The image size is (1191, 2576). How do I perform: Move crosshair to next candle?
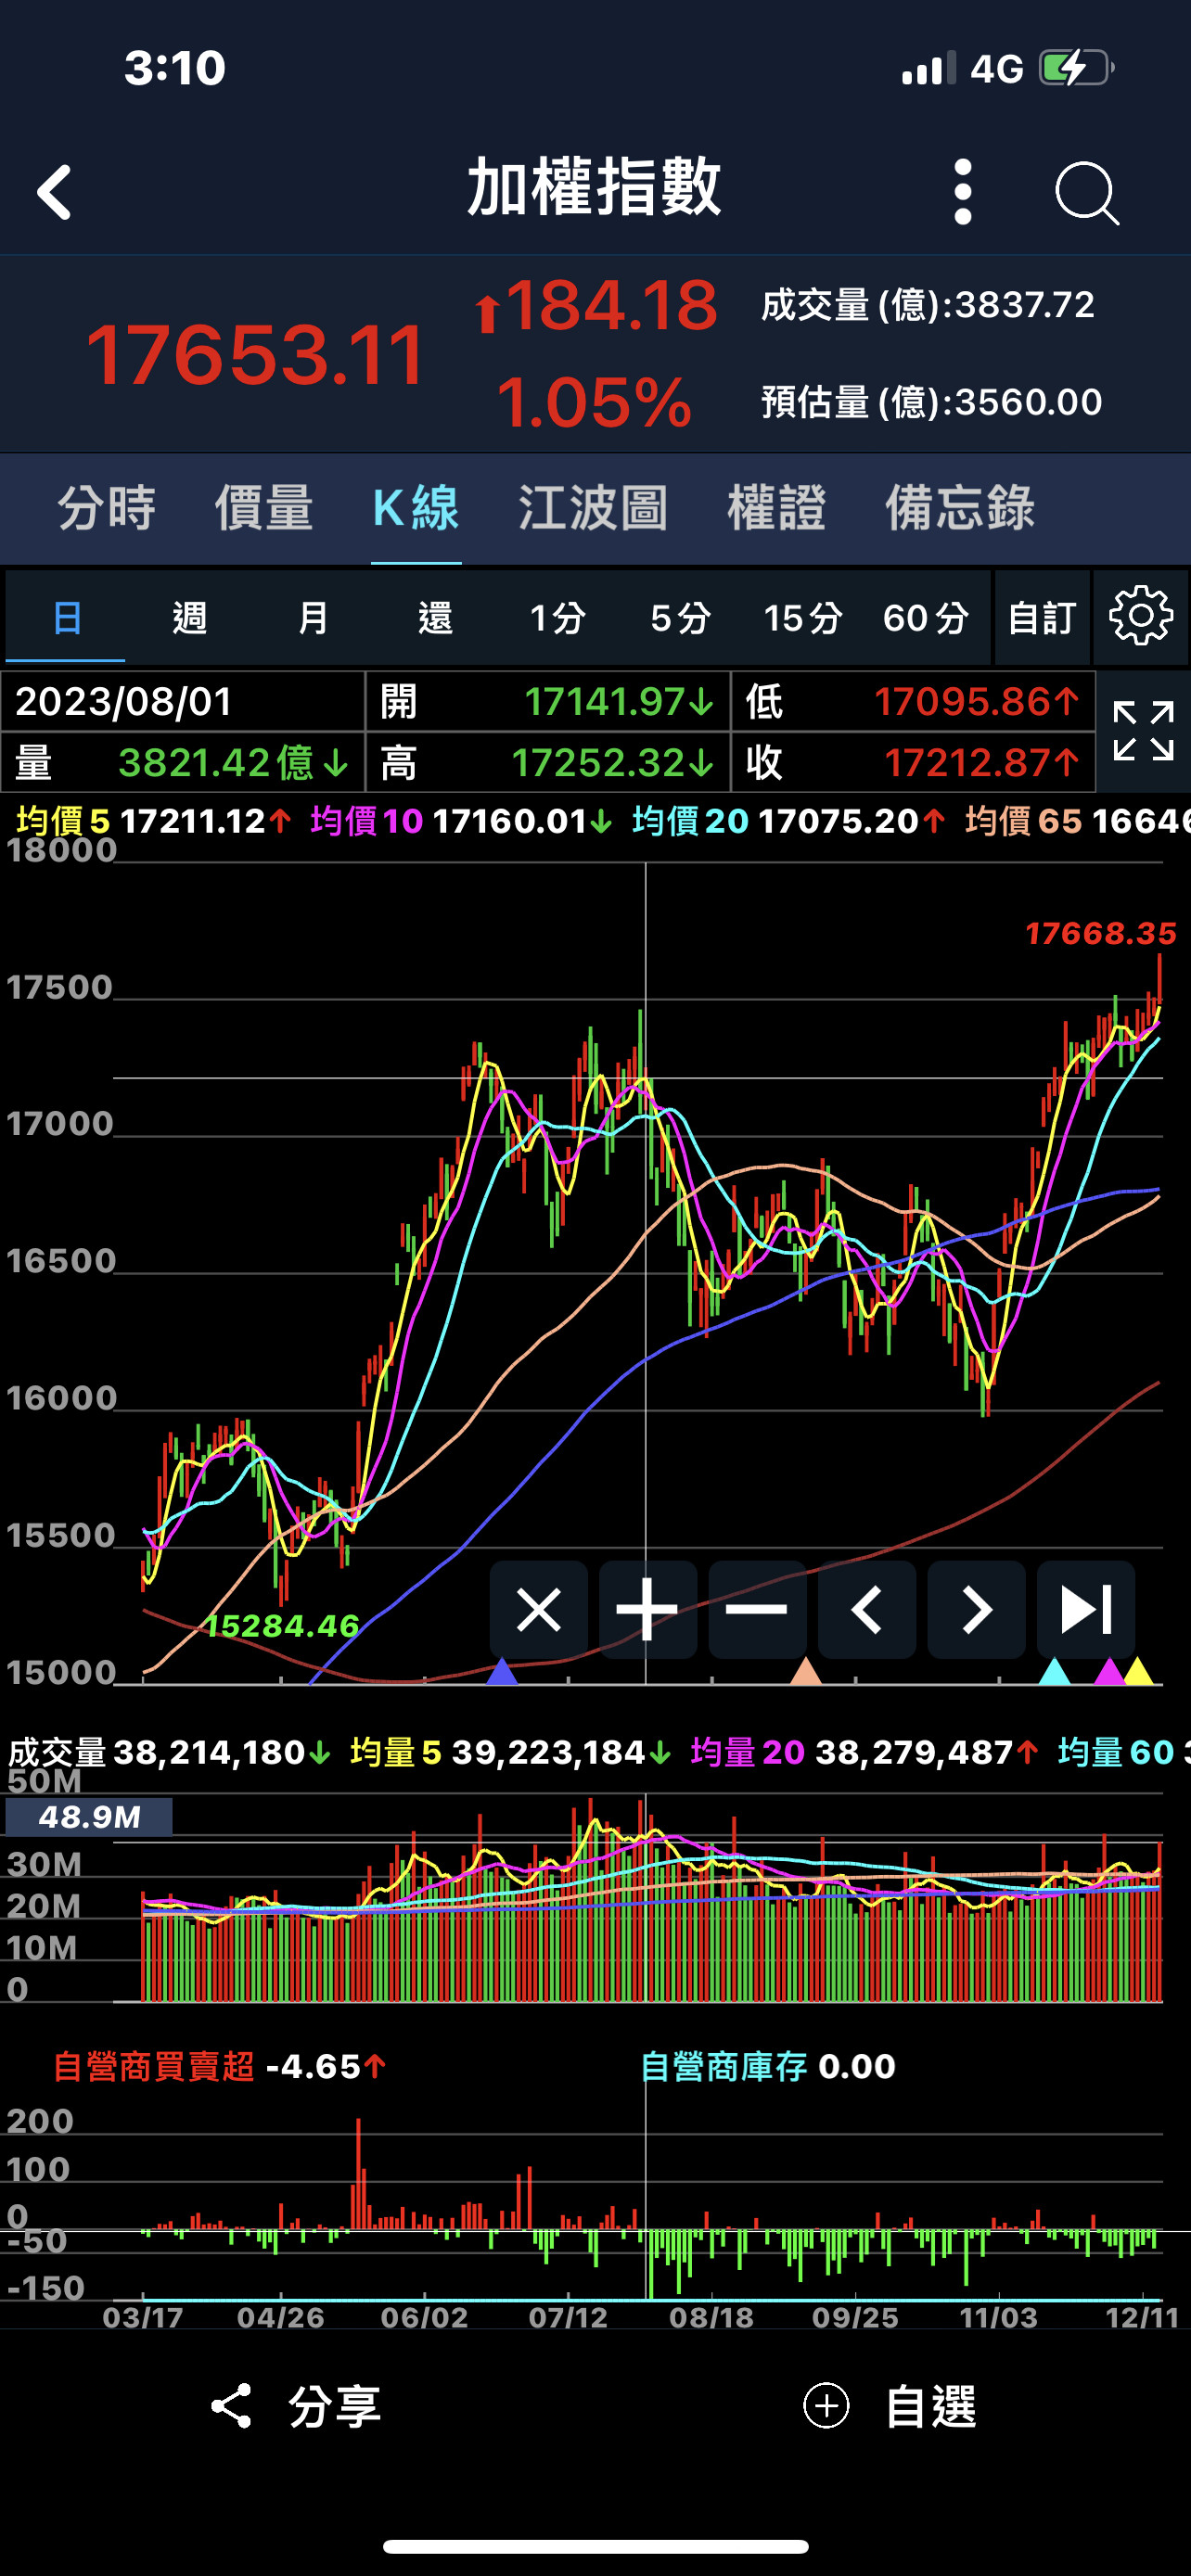(976, 1610)
